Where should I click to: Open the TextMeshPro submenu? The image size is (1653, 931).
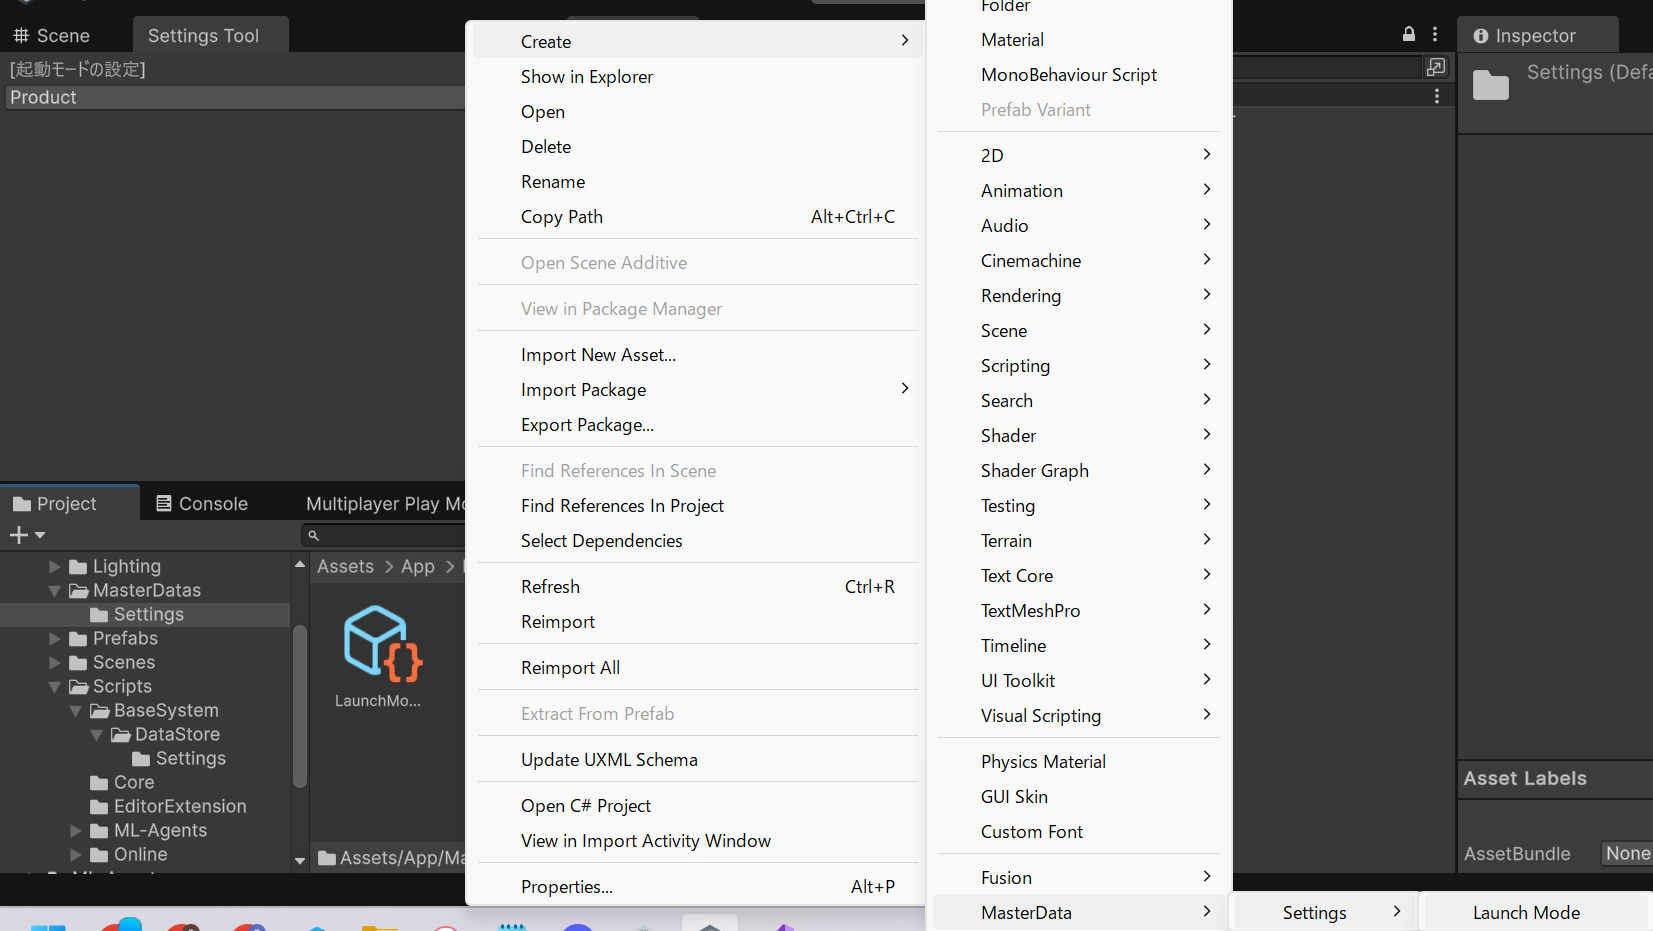pyautogui.click(x=1079, y=611)
